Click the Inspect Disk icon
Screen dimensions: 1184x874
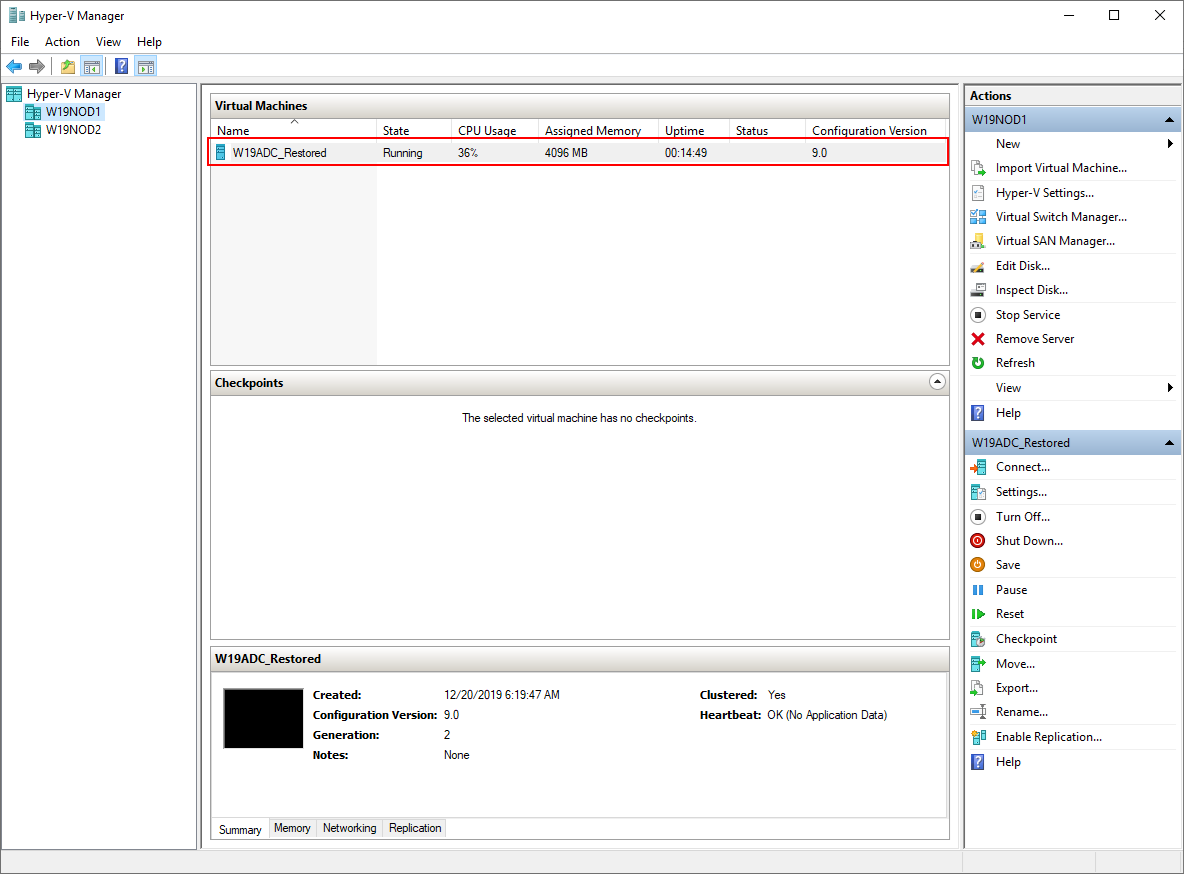[978, 290]
